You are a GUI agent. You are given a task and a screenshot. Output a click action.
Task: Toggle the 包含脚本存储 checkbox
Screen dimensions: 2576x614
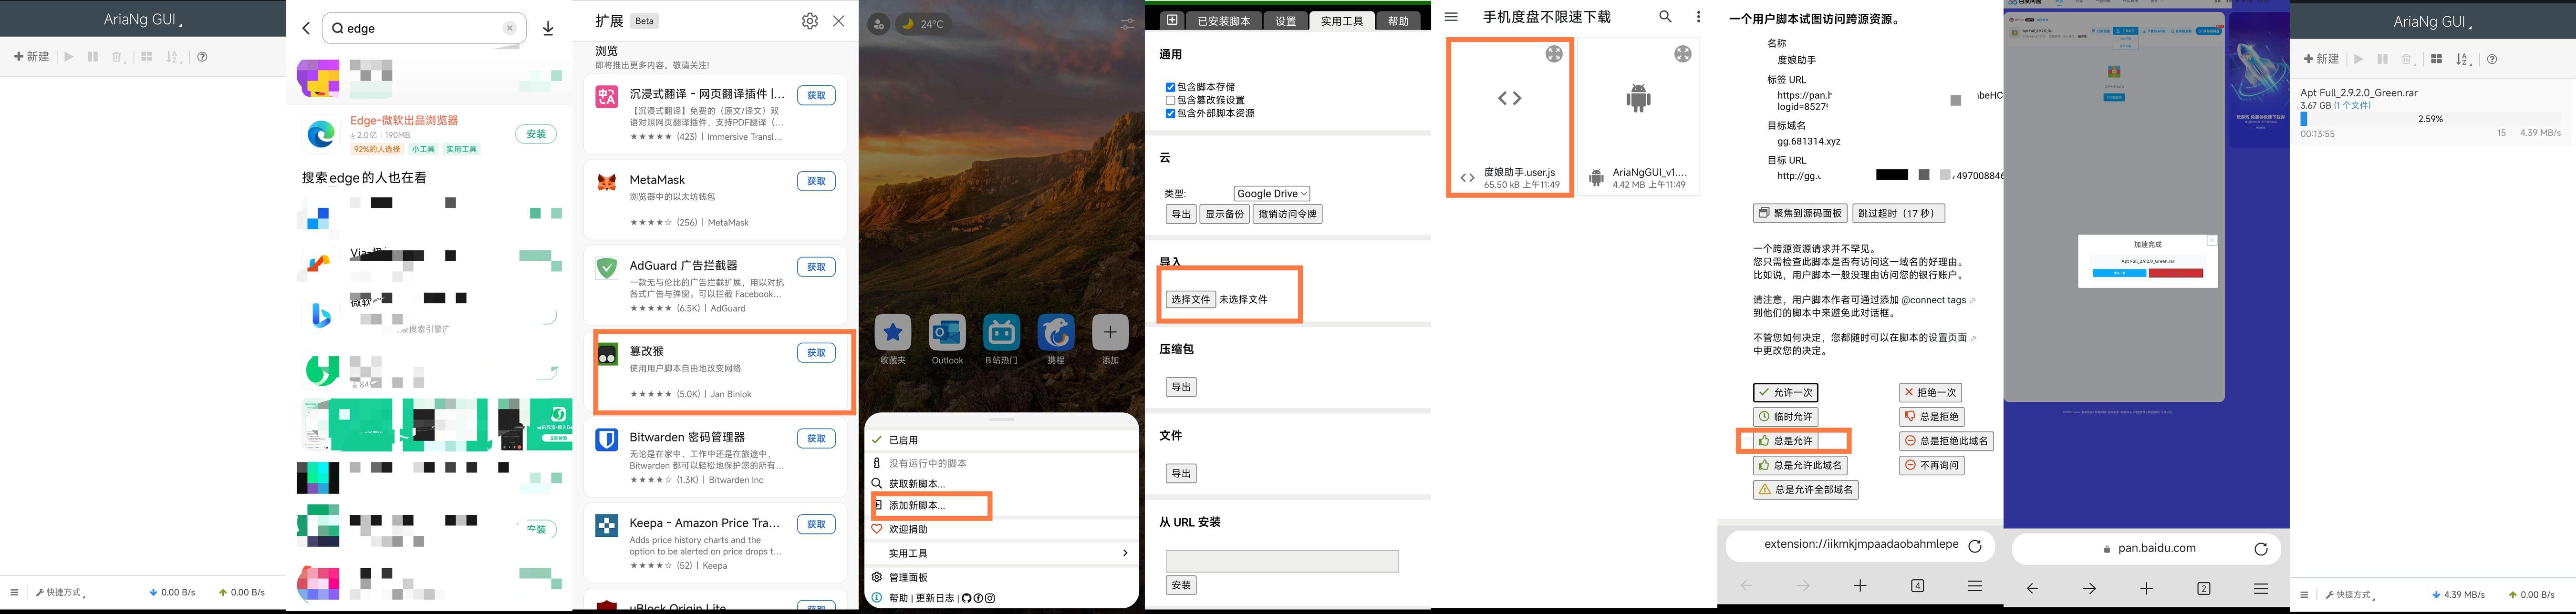pyautogui.click(x=1170, y=87)
